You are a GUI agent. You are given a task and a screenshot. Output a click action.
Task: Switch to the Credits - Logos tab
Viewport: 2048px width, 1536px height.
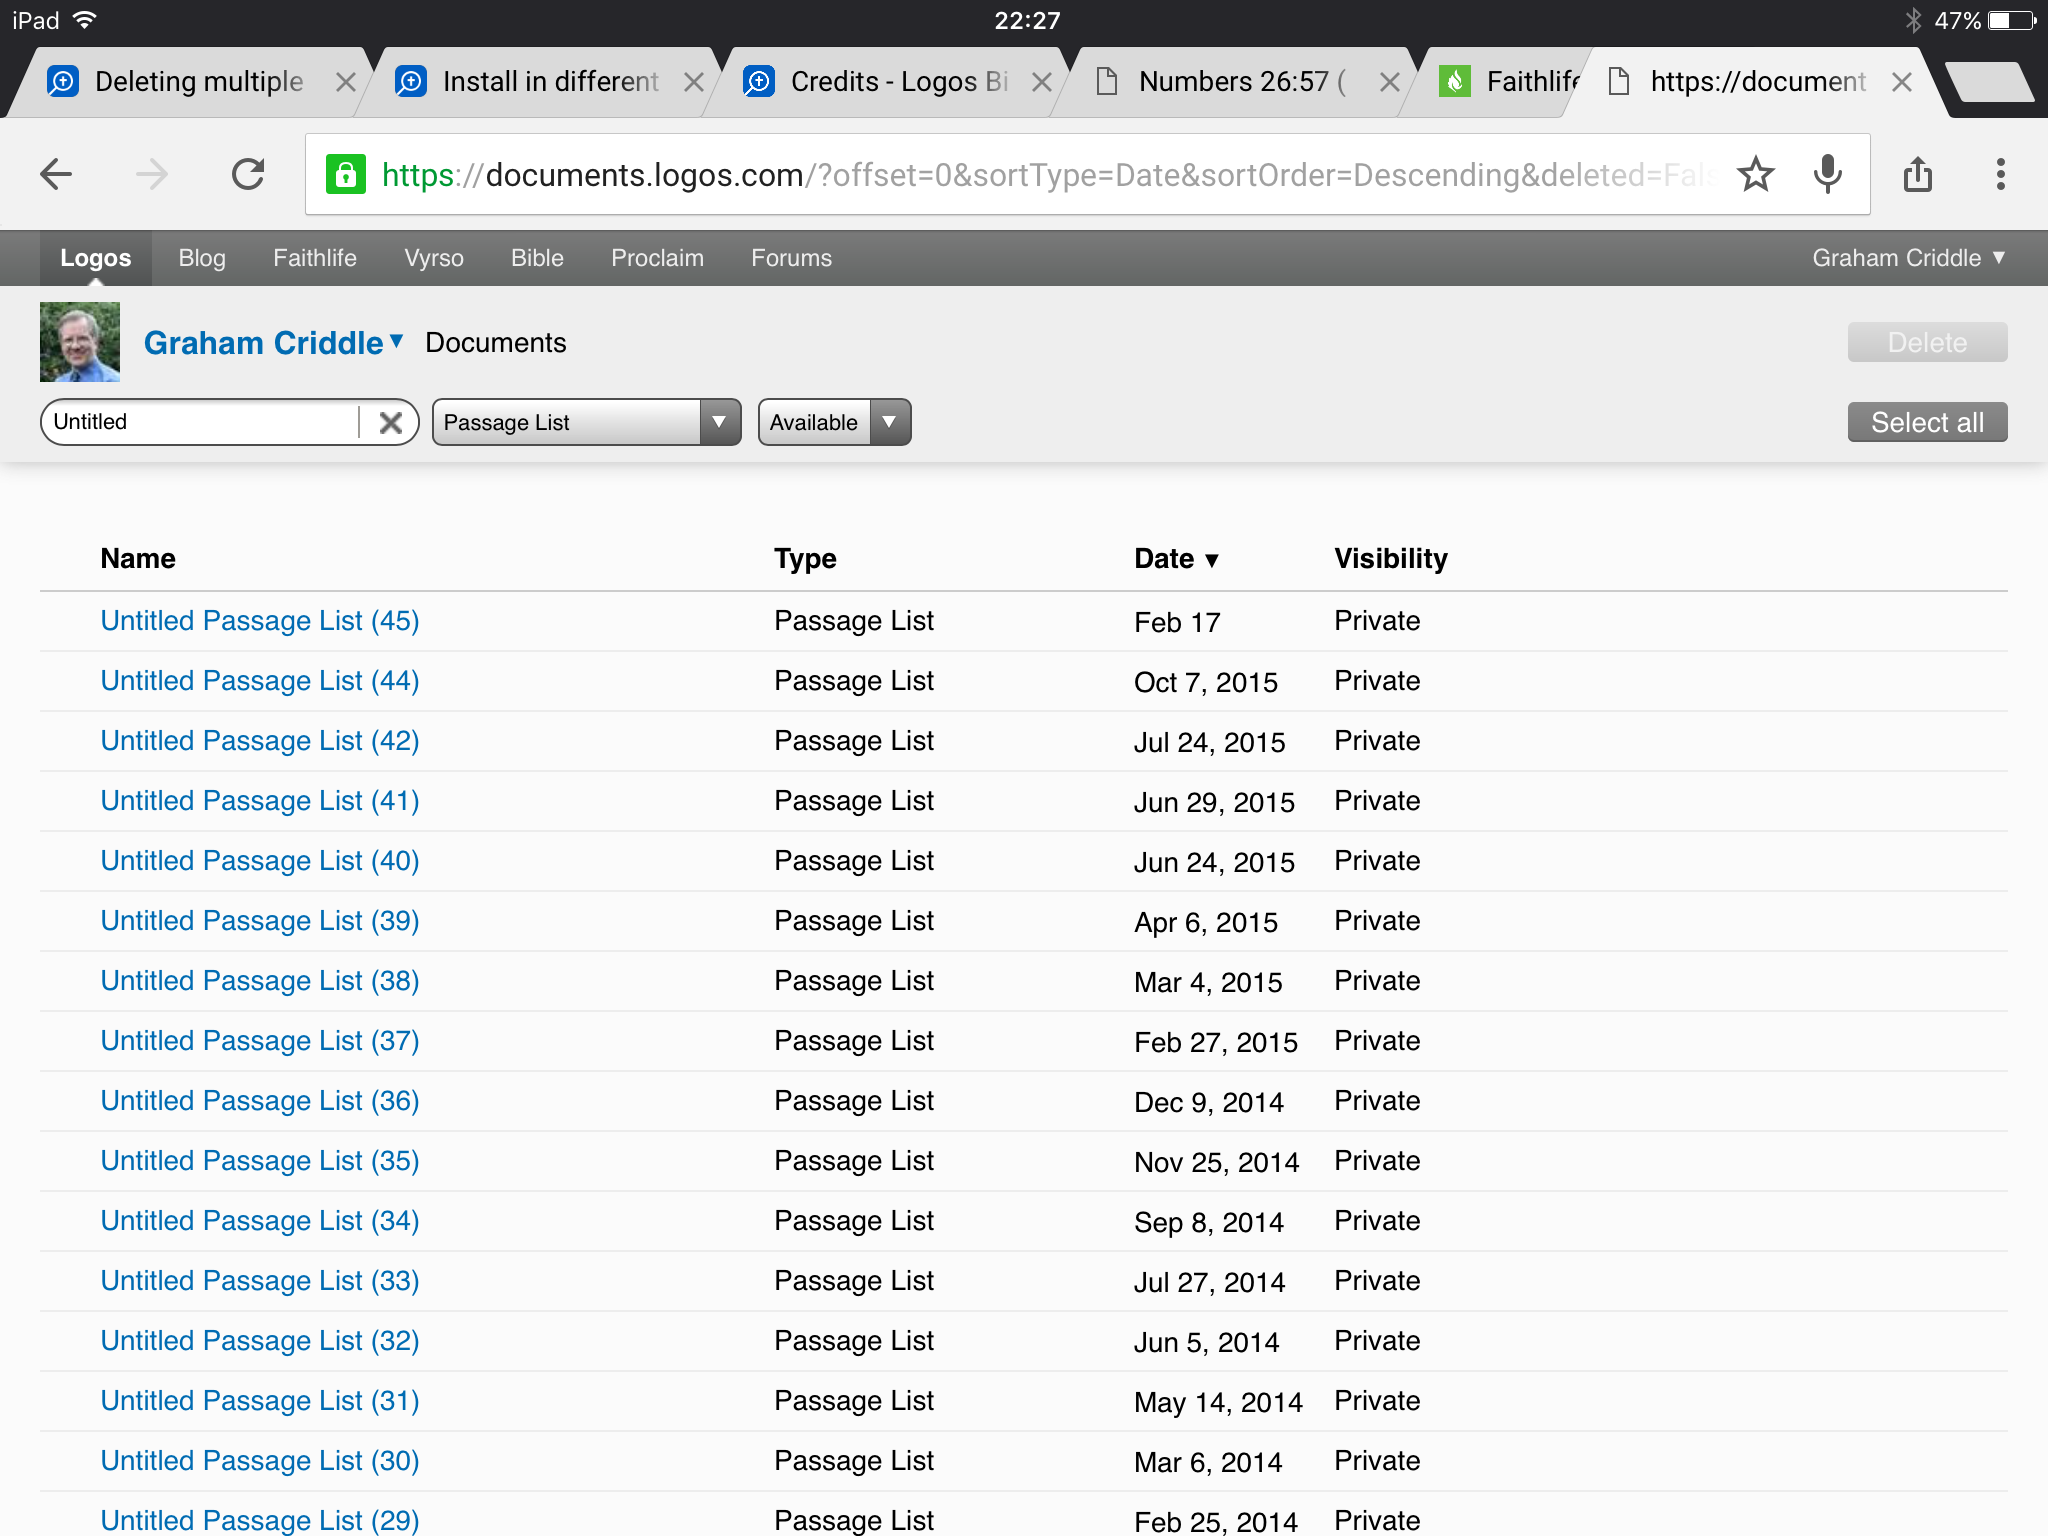898,82
